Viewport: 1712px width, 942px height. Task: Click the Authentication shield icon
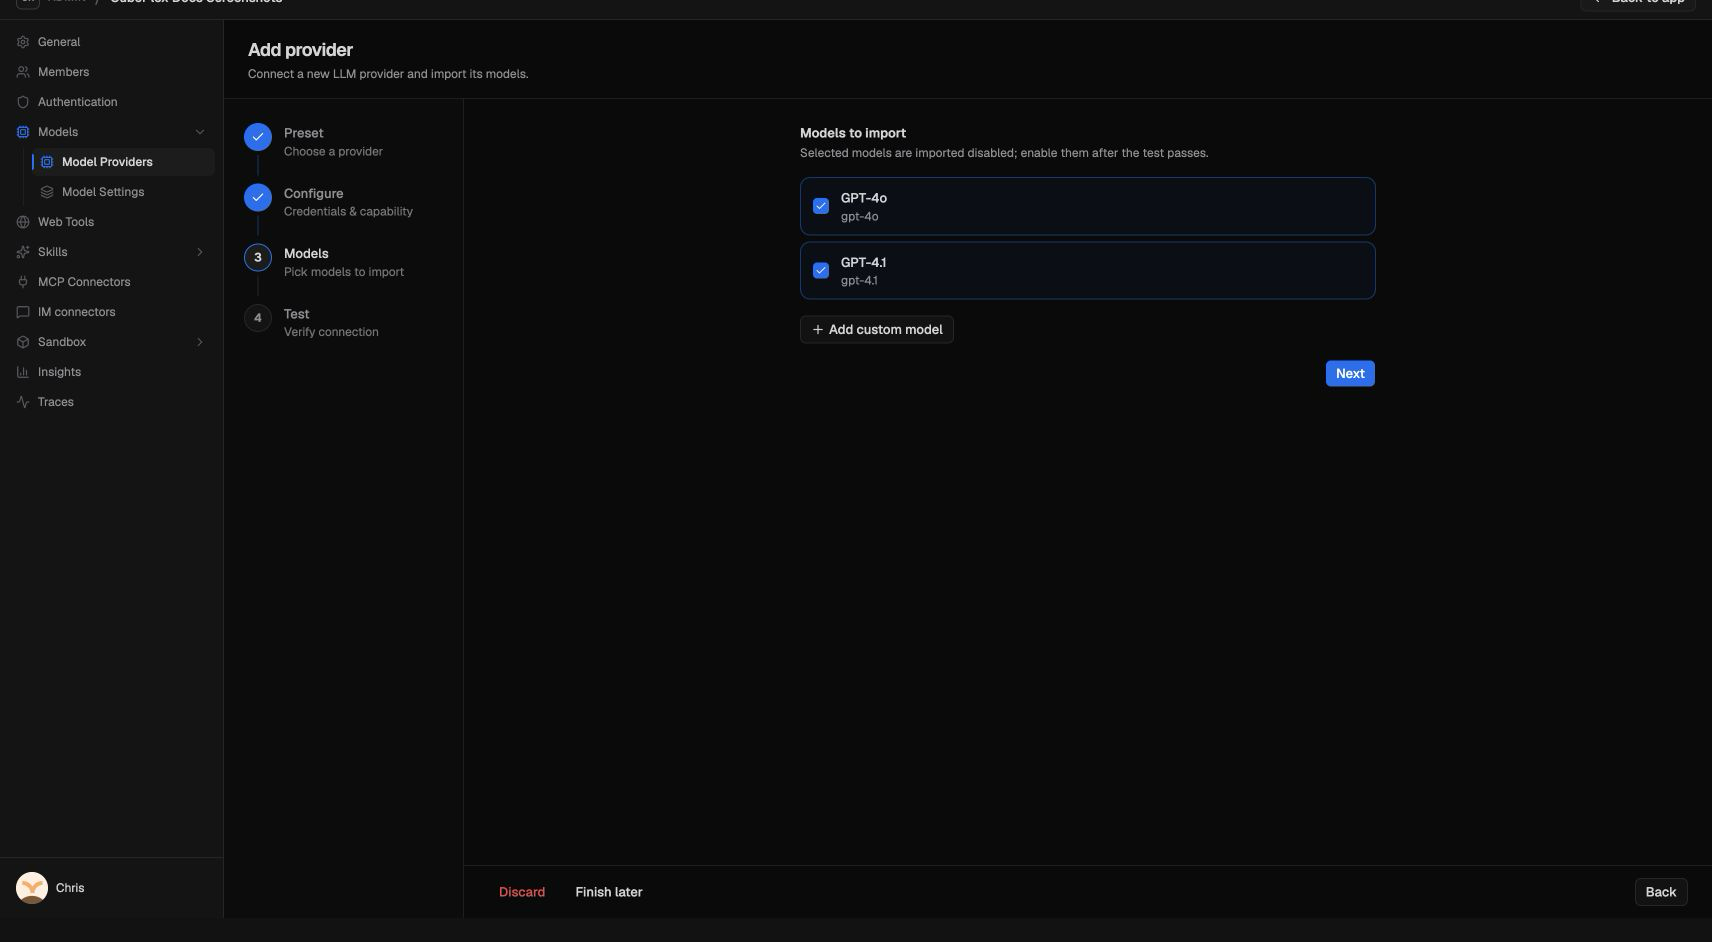coord(23,102)
